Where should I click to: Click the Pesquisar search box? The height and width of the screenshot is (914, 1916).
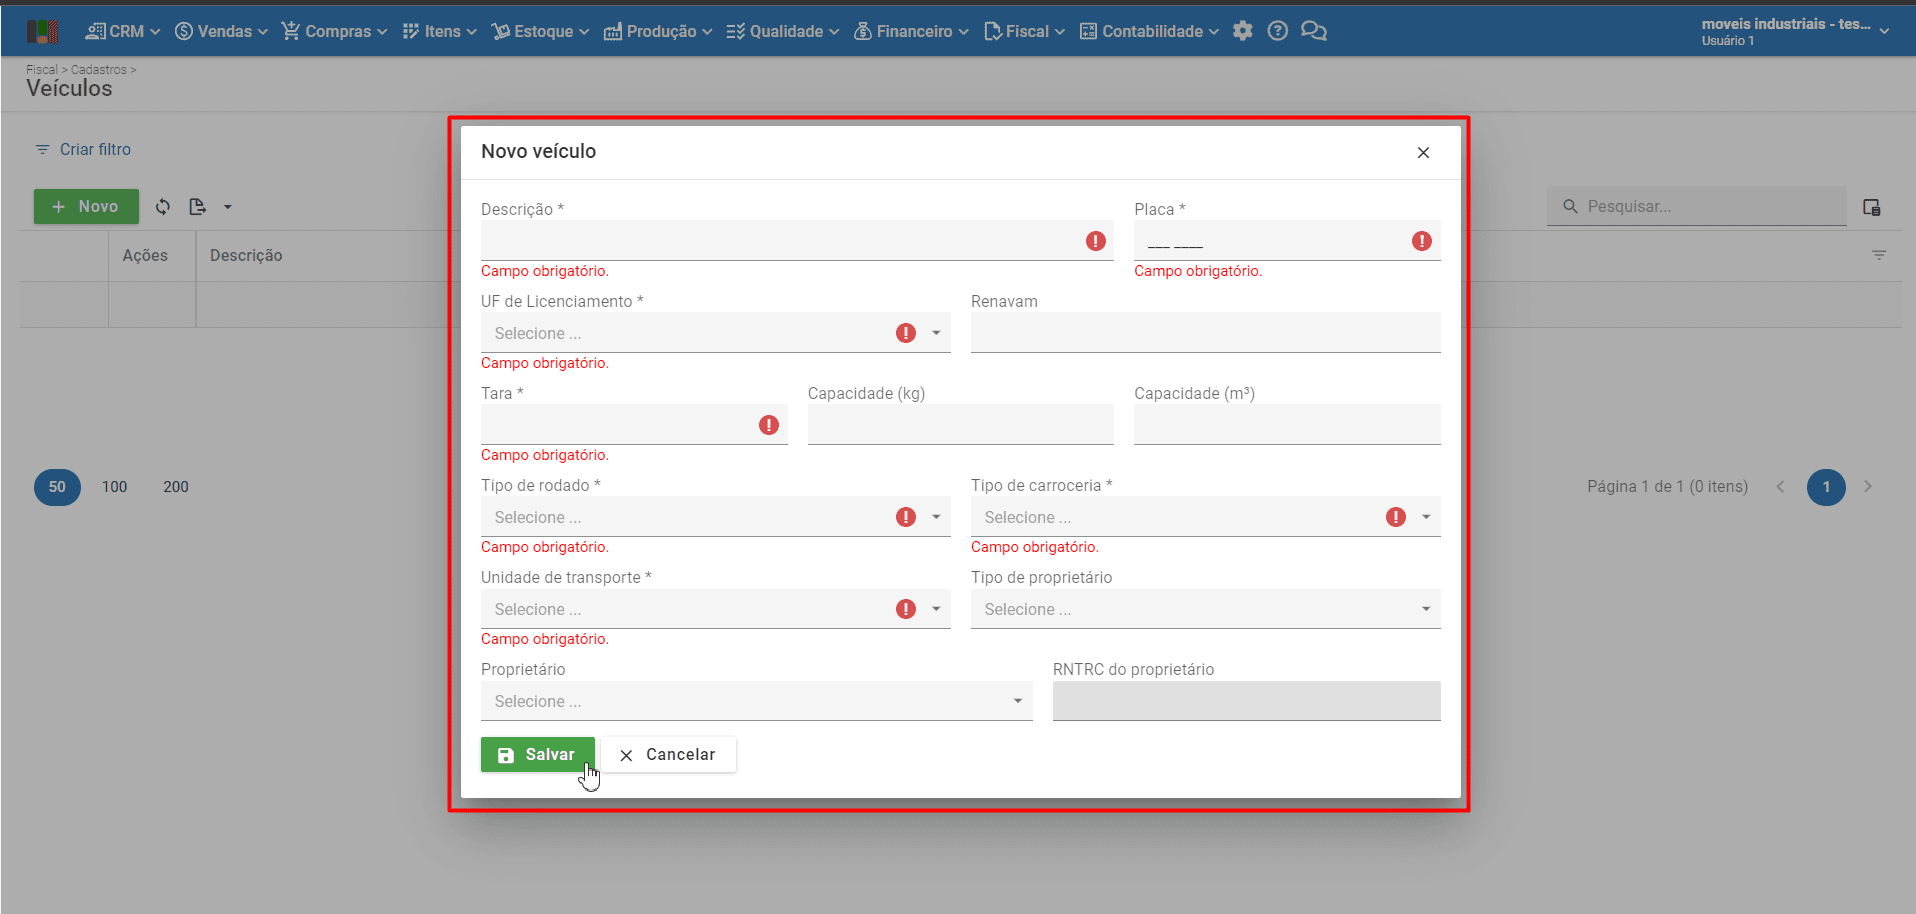1696,206
